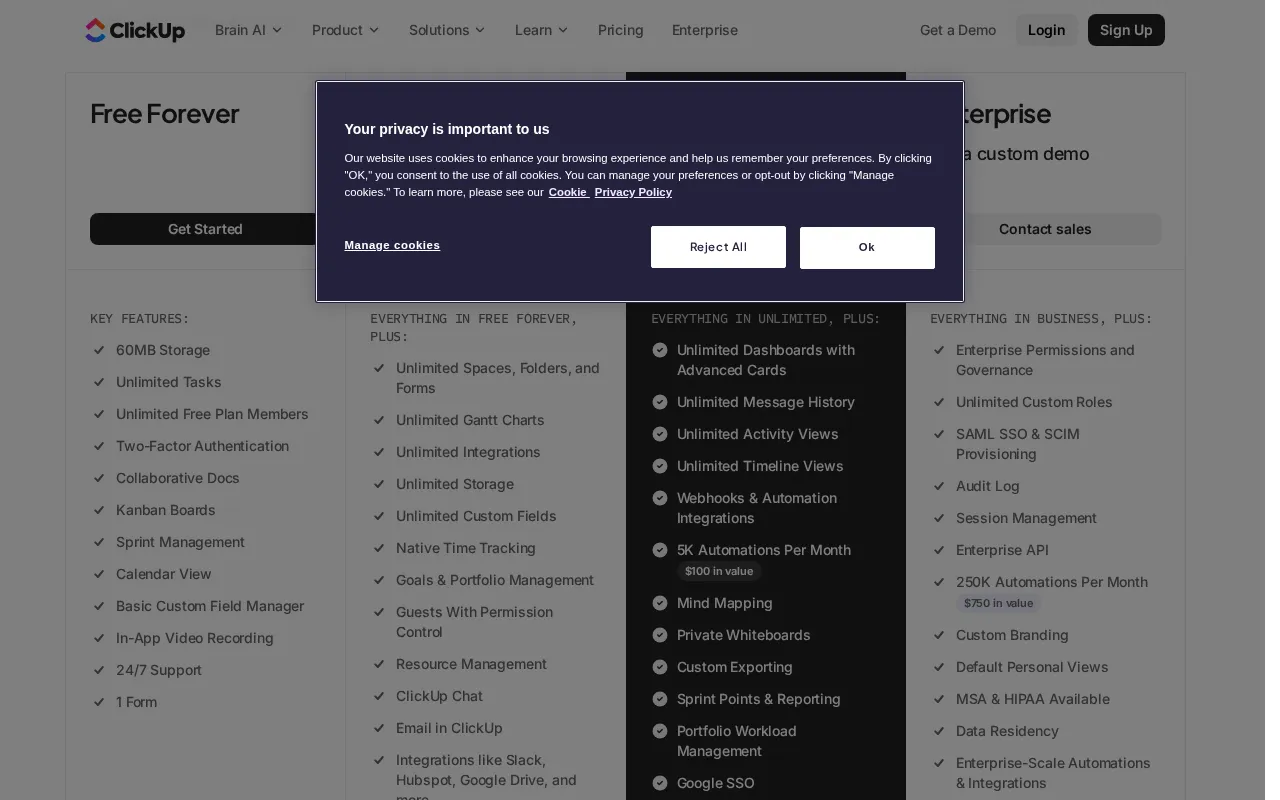Click 'Sprint Points & Reporting' text
Image resolution: width=1280 pixels, height=800 pixels.
pyautogui.click(x=759, y=699)
